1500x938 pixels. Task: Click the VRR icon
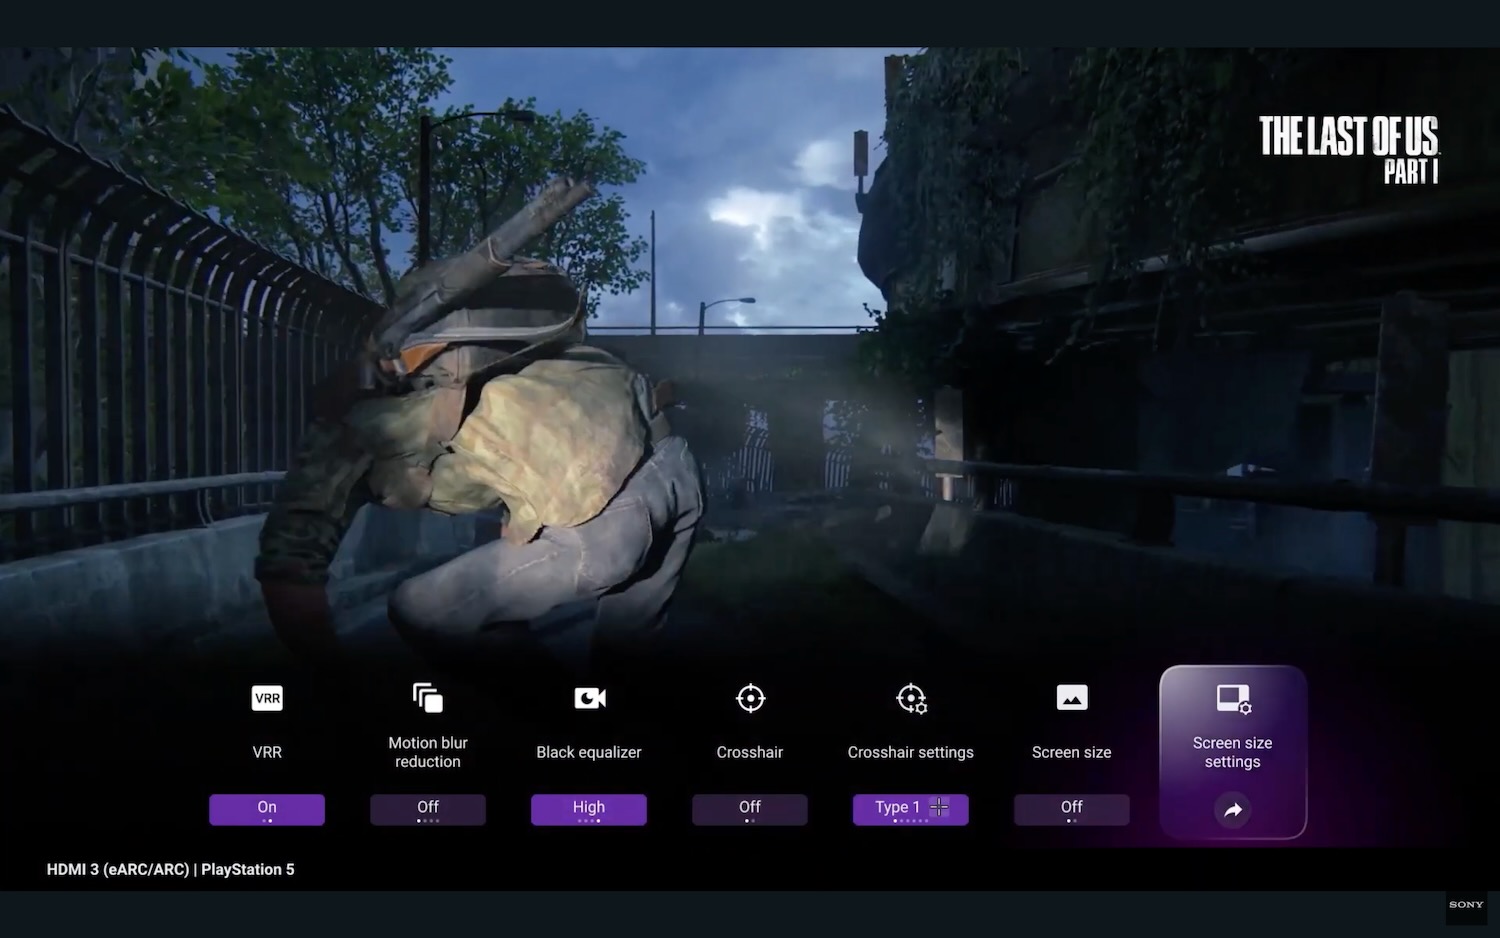pyautogui.click(x=267, y=698)
